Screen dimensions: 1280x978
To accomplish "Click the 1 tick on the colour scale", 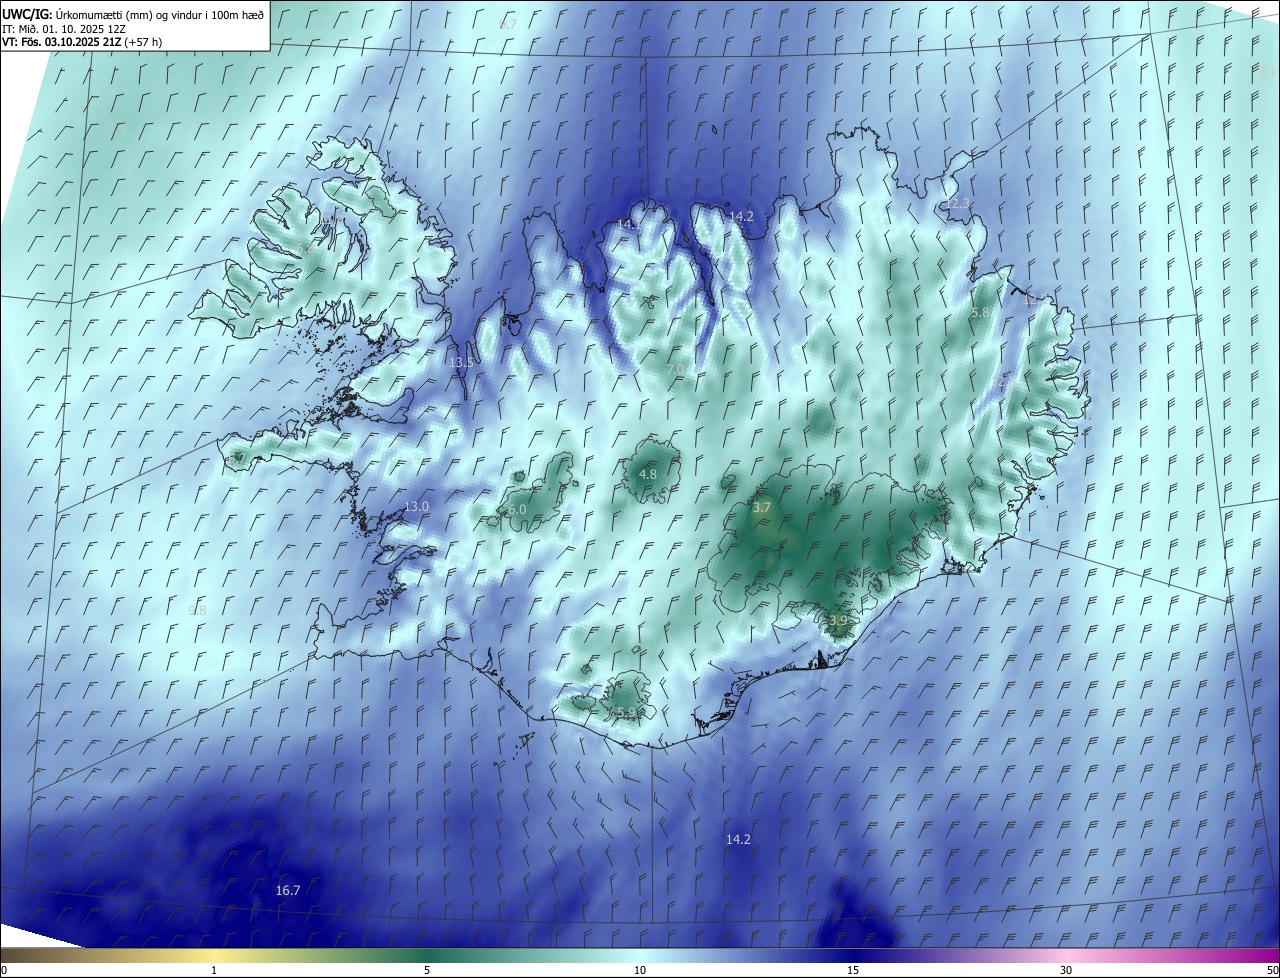I will click(214, 970).
